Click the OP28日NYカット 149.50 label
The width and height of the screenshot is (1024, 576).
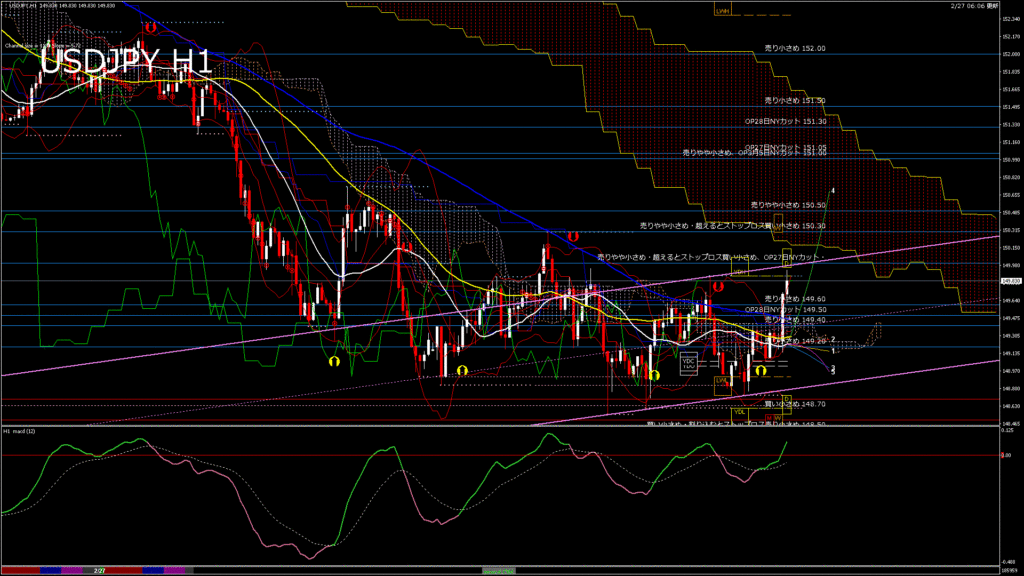(786, 310)
